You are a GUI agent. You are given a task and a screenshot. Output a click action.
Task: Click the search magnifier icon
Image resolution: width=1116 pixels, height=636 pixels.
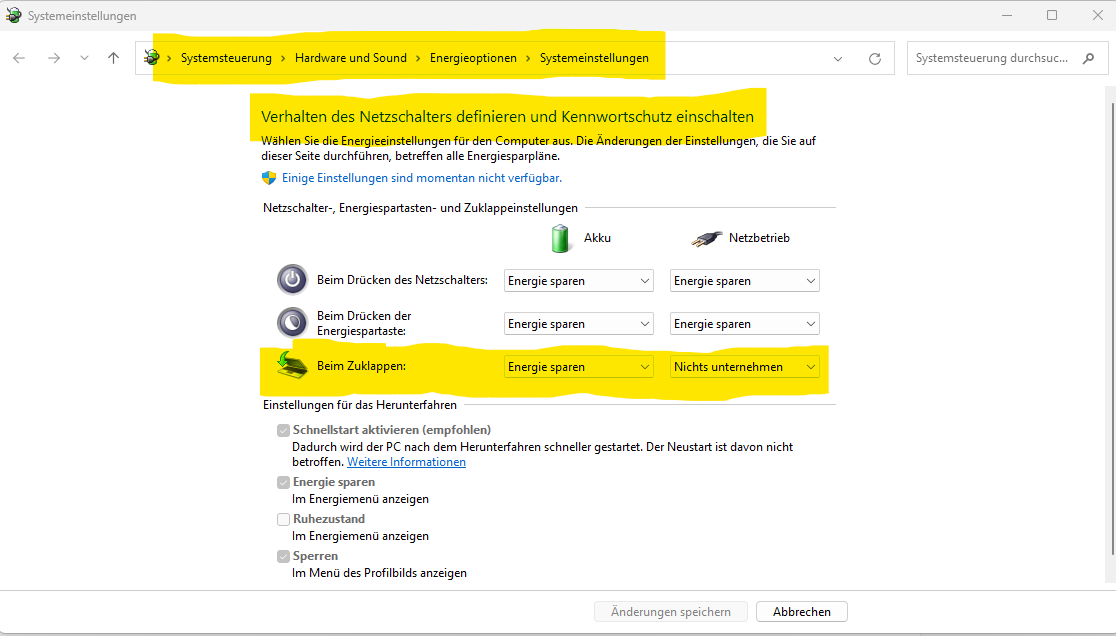pos(1088,58)
